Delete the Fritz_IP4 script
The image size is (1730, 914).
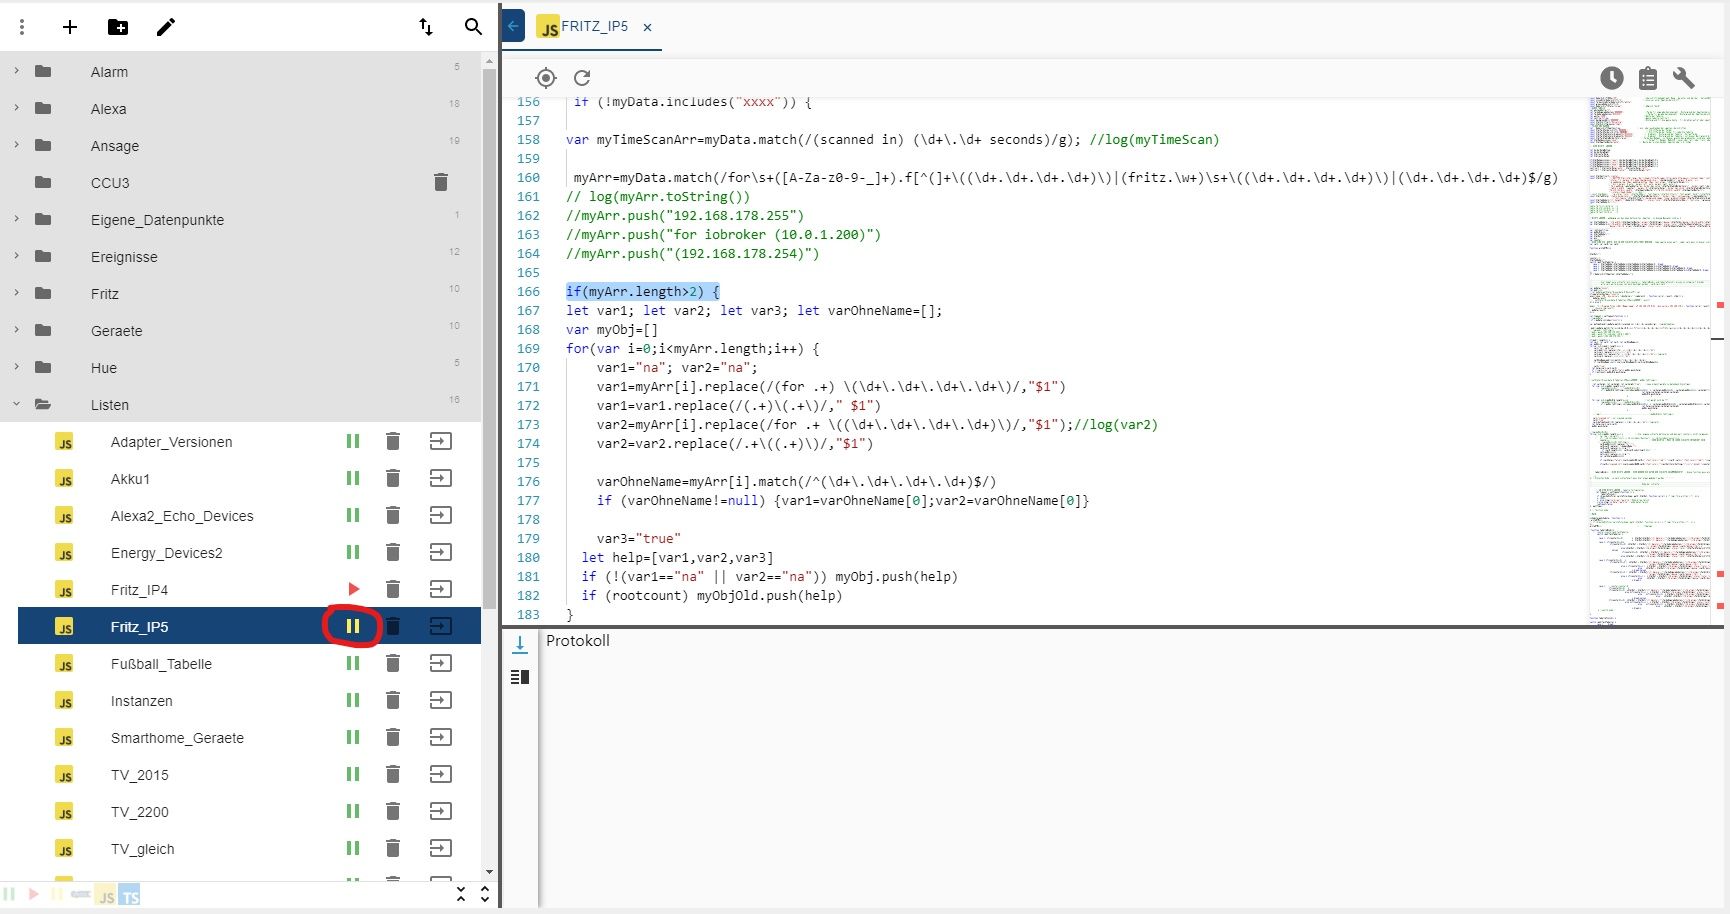(393, 589)
